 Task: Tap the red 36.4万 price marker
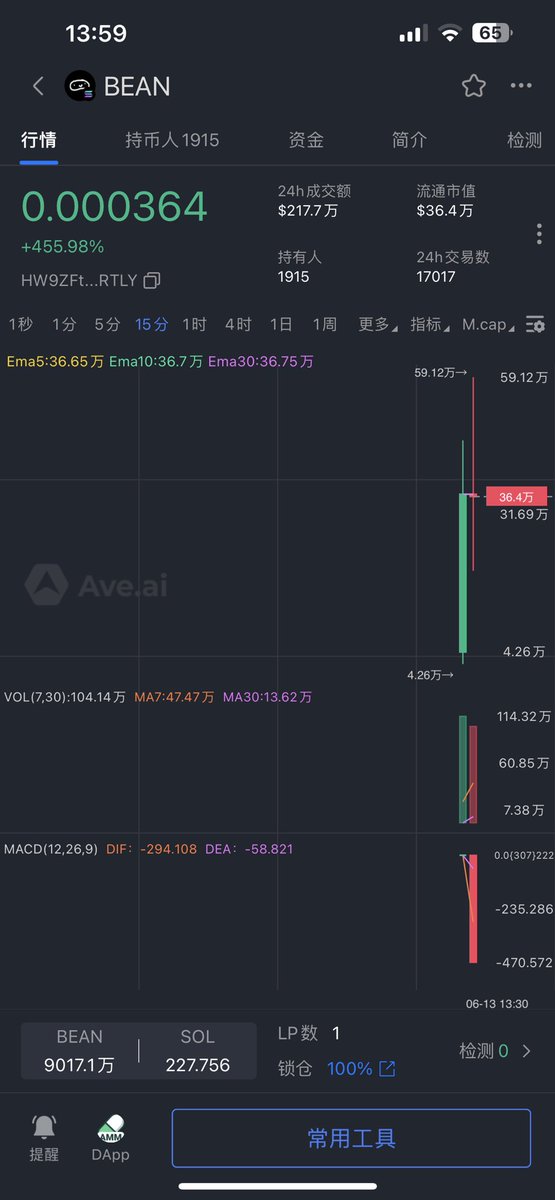click(517, 496)
